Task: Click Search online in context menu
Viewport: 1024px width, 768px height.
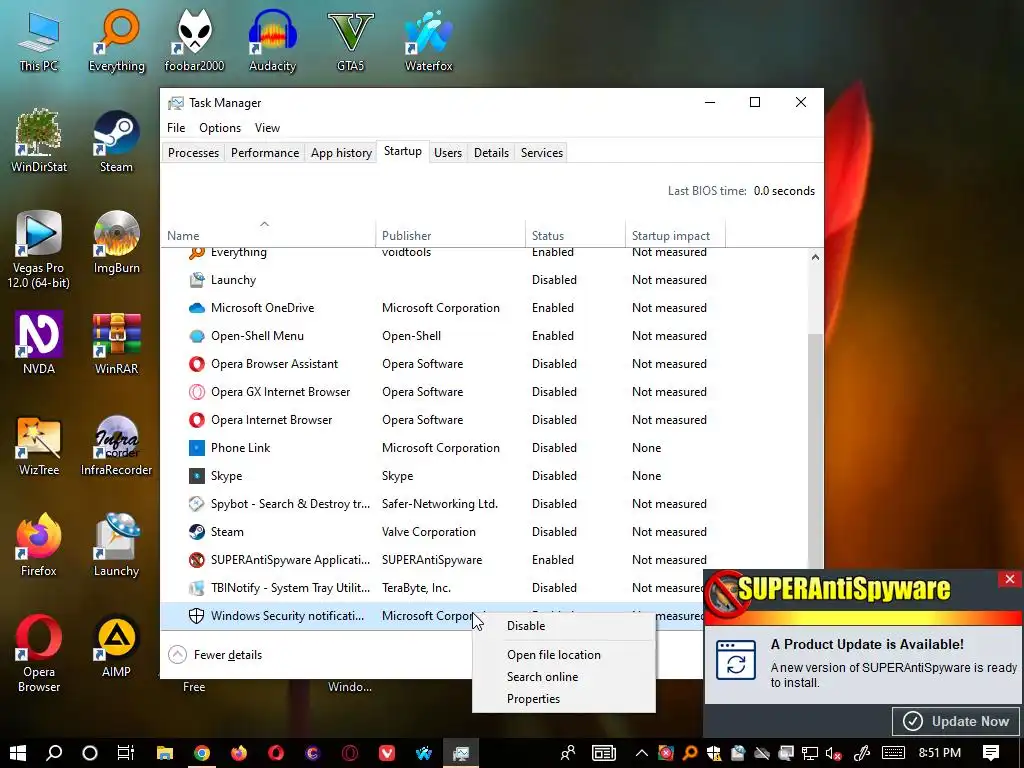Action: point(542,677)
